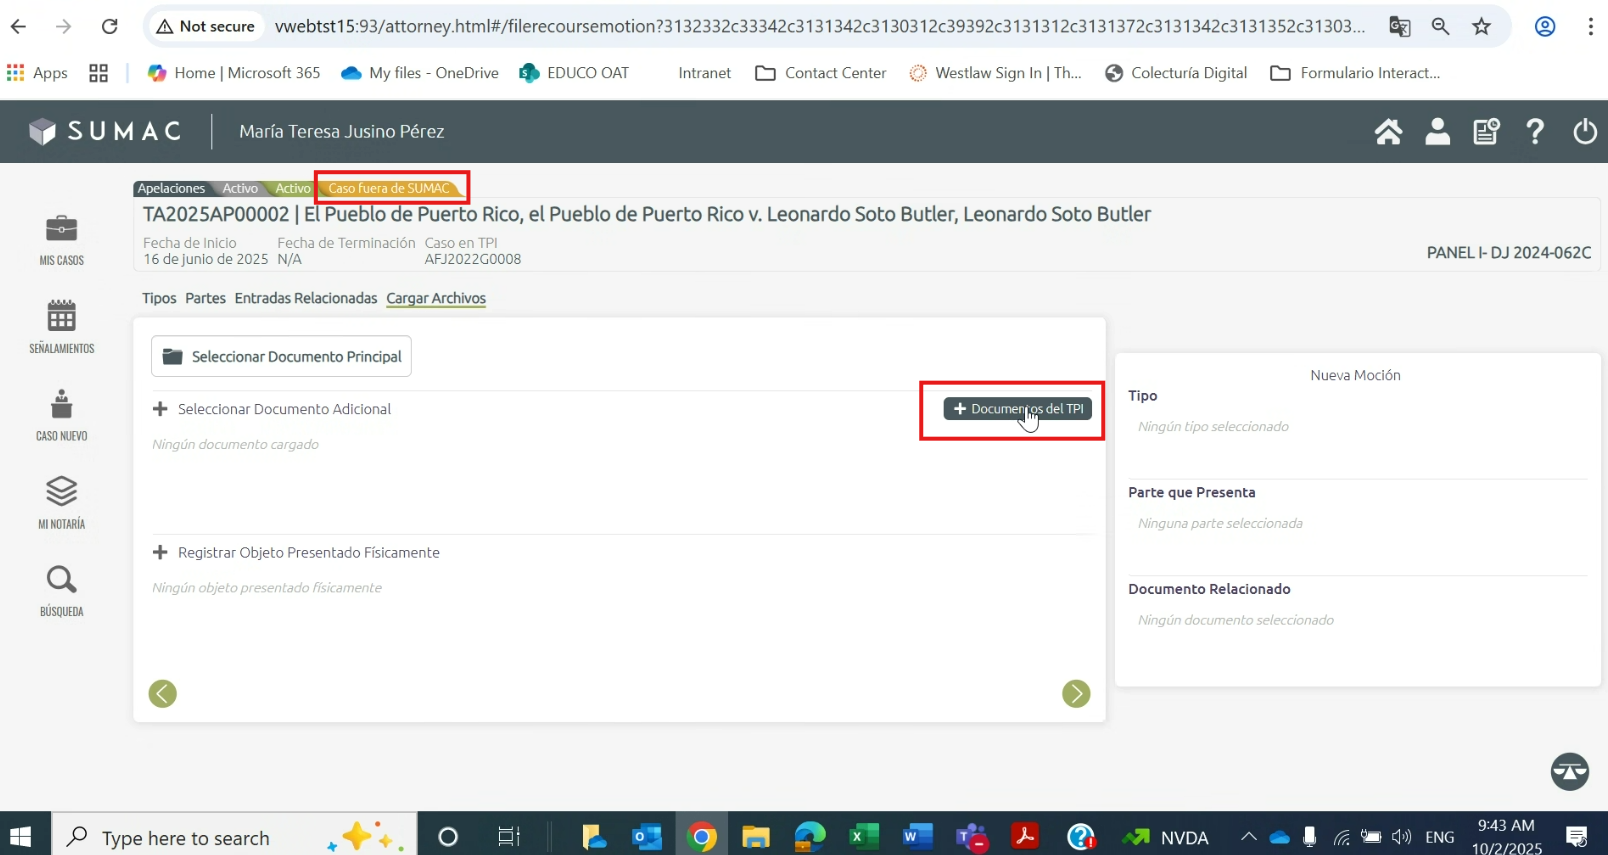Click the Documentos del TPI button
1608x855 pixels.
[x=1018, y=408]
